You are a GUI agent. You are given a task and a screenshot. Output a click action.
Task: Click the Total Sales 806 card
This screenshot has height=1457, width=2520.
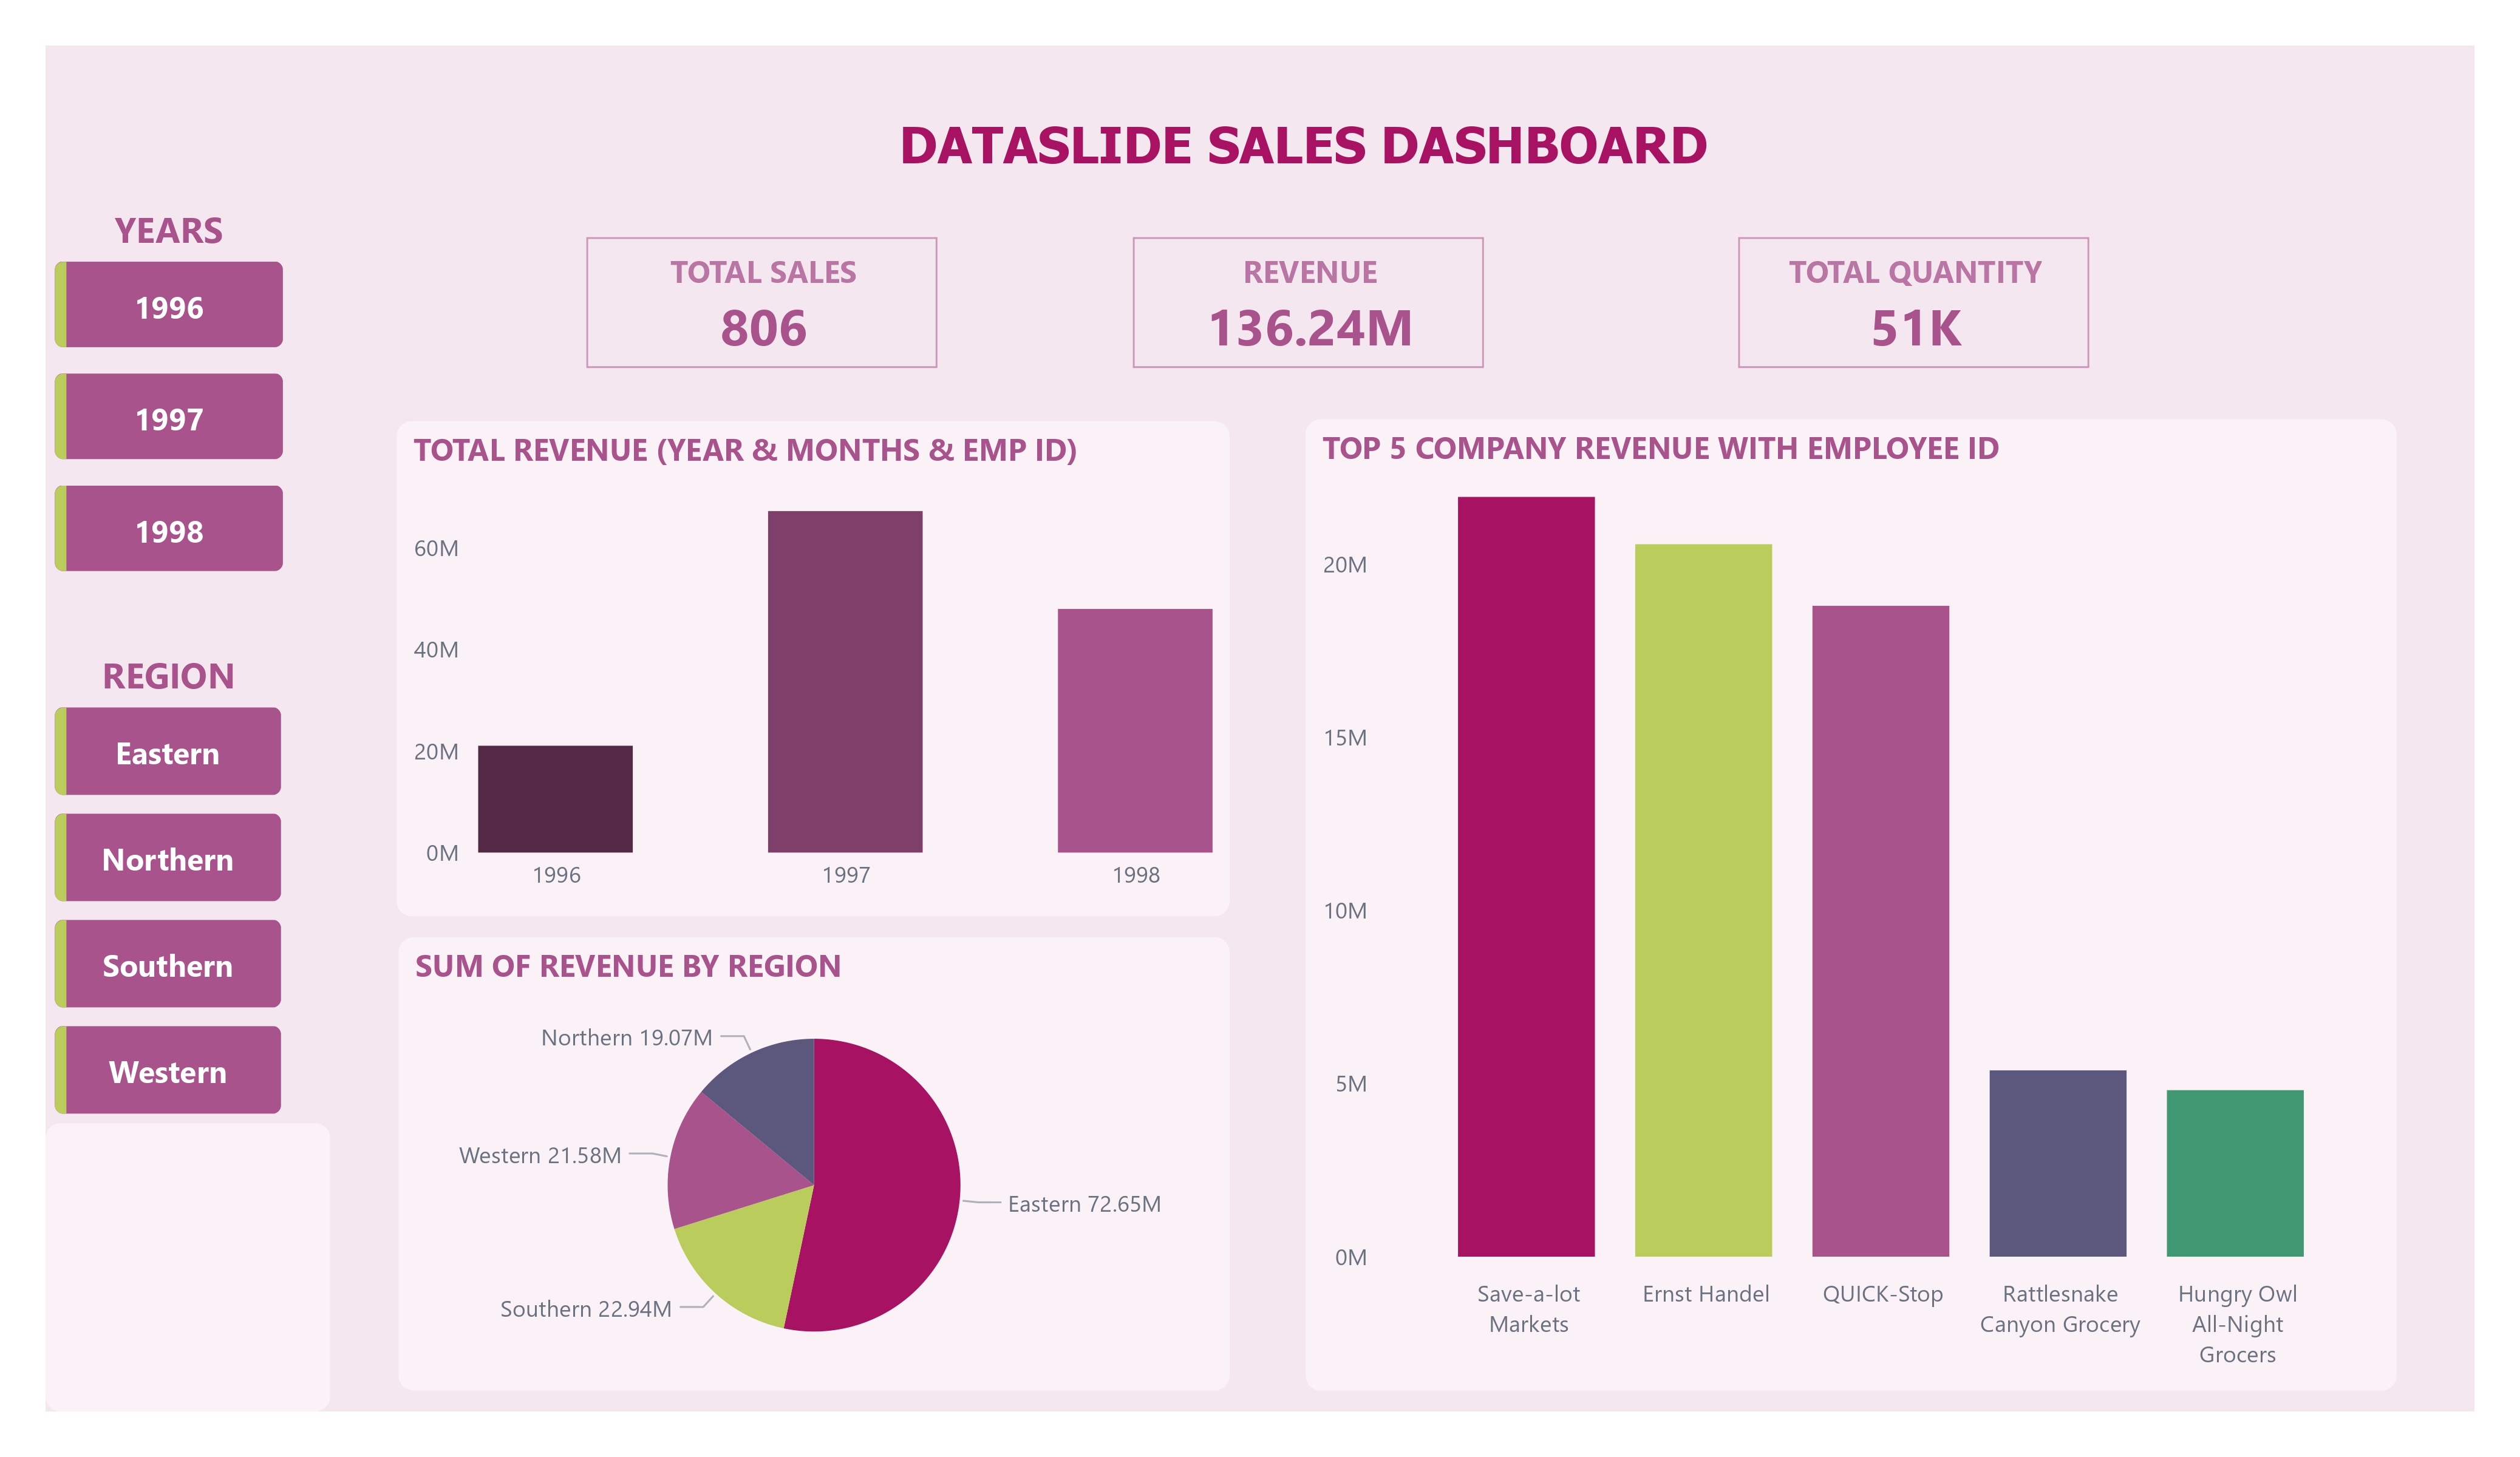pyautogui.click(x=762, y=303)
